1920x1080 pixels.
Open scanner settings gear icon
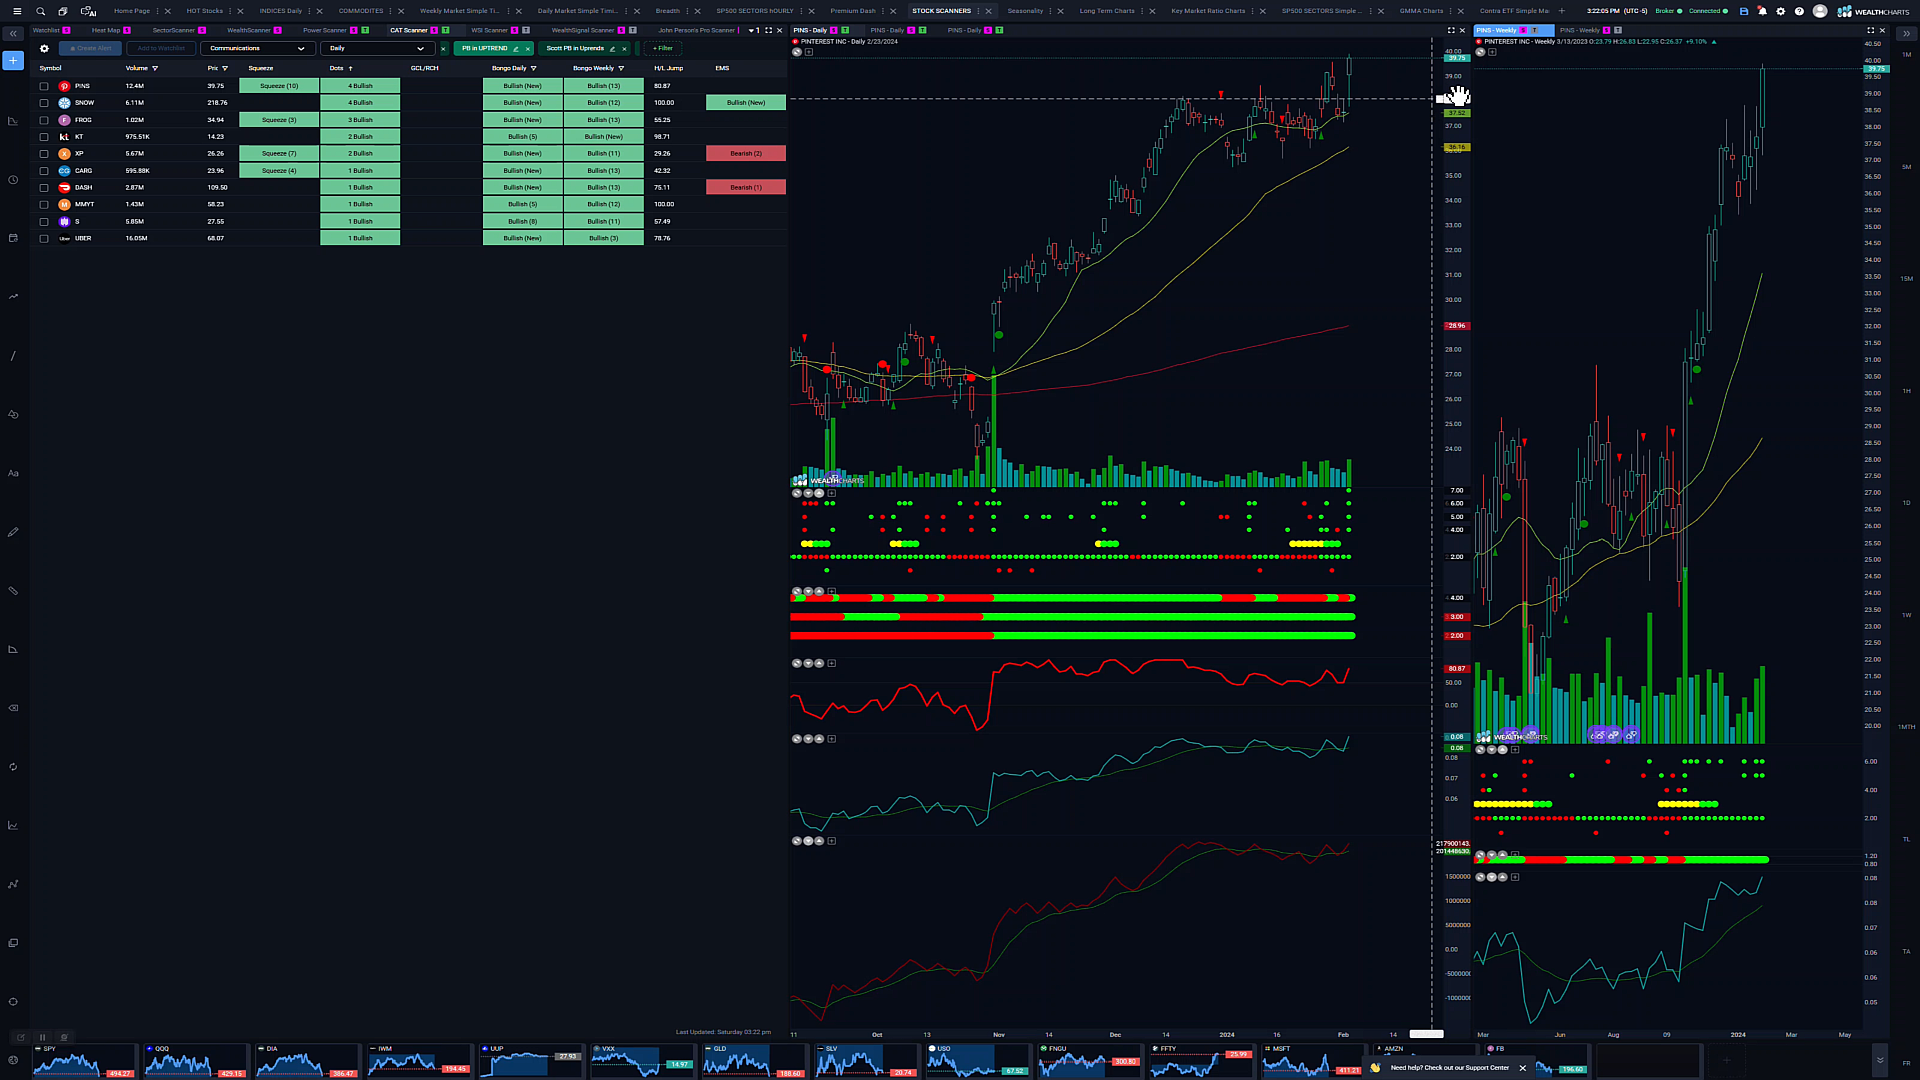[x=44, y=48]
